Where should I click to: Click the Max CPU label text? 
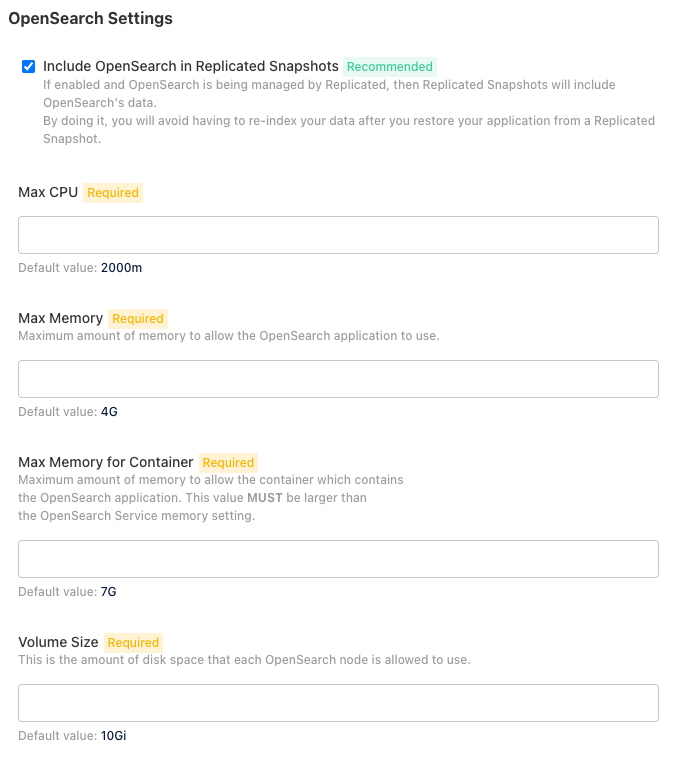click(x=48, y=192)
